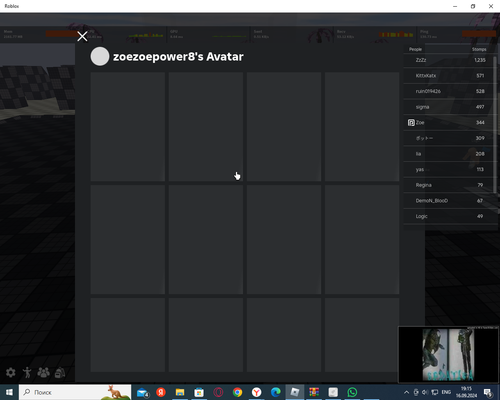Open WinRAR from taskbar
The height and width of the screenshot is (400, 500).
(314, 392)
